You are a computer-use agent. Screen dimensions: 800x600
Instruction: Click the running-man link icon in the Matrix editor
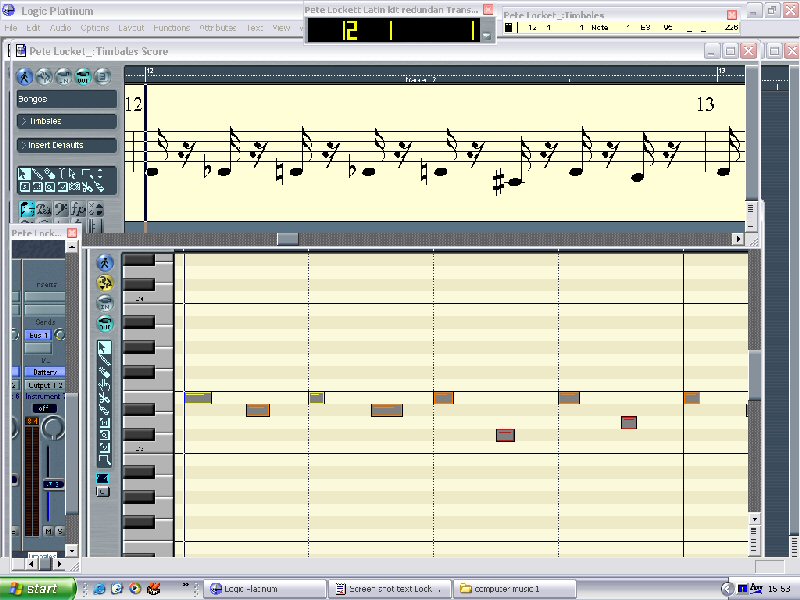click(105, 263)
